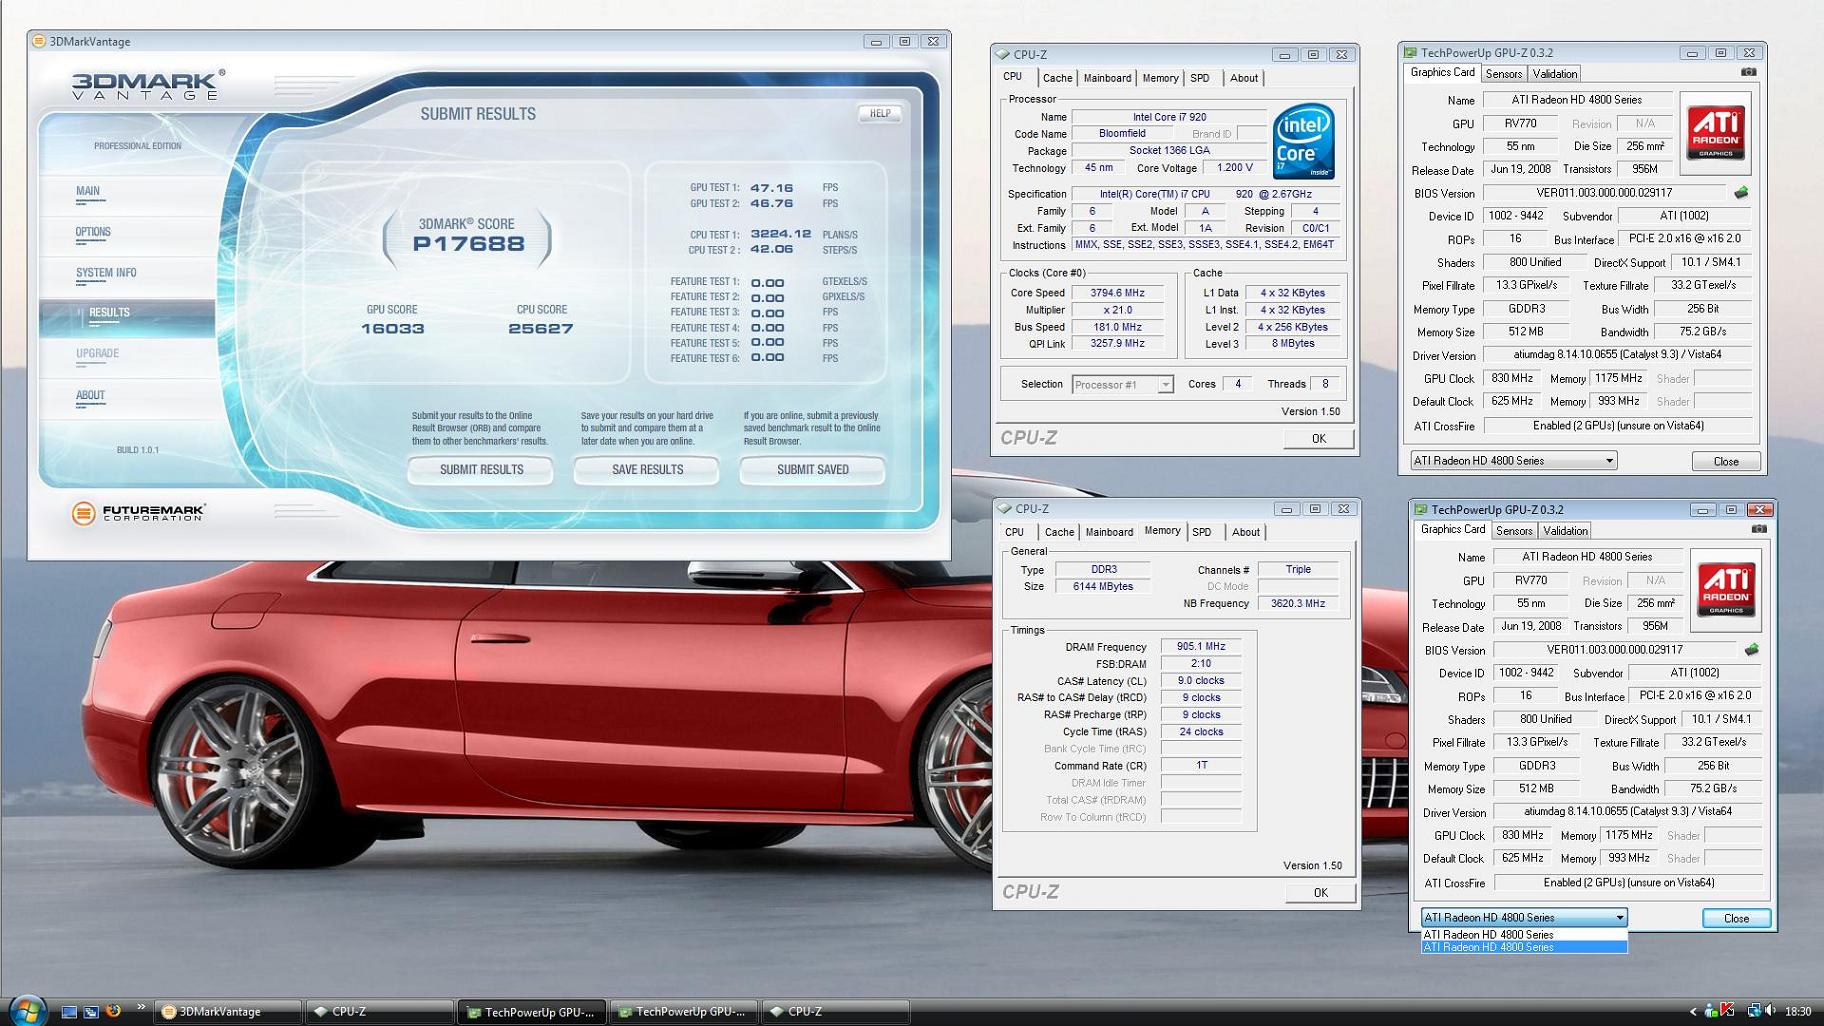1824x1026 pixels.
Task: Open the Memory tab in upper CPU-Z window
Action: [1160, 78]
